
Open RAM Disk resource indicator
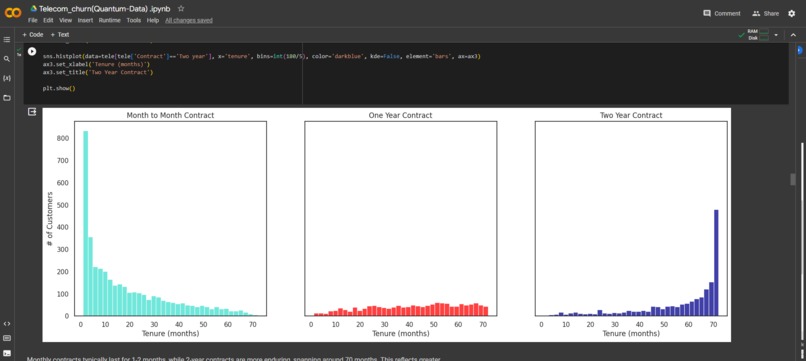tap(758, 34)
